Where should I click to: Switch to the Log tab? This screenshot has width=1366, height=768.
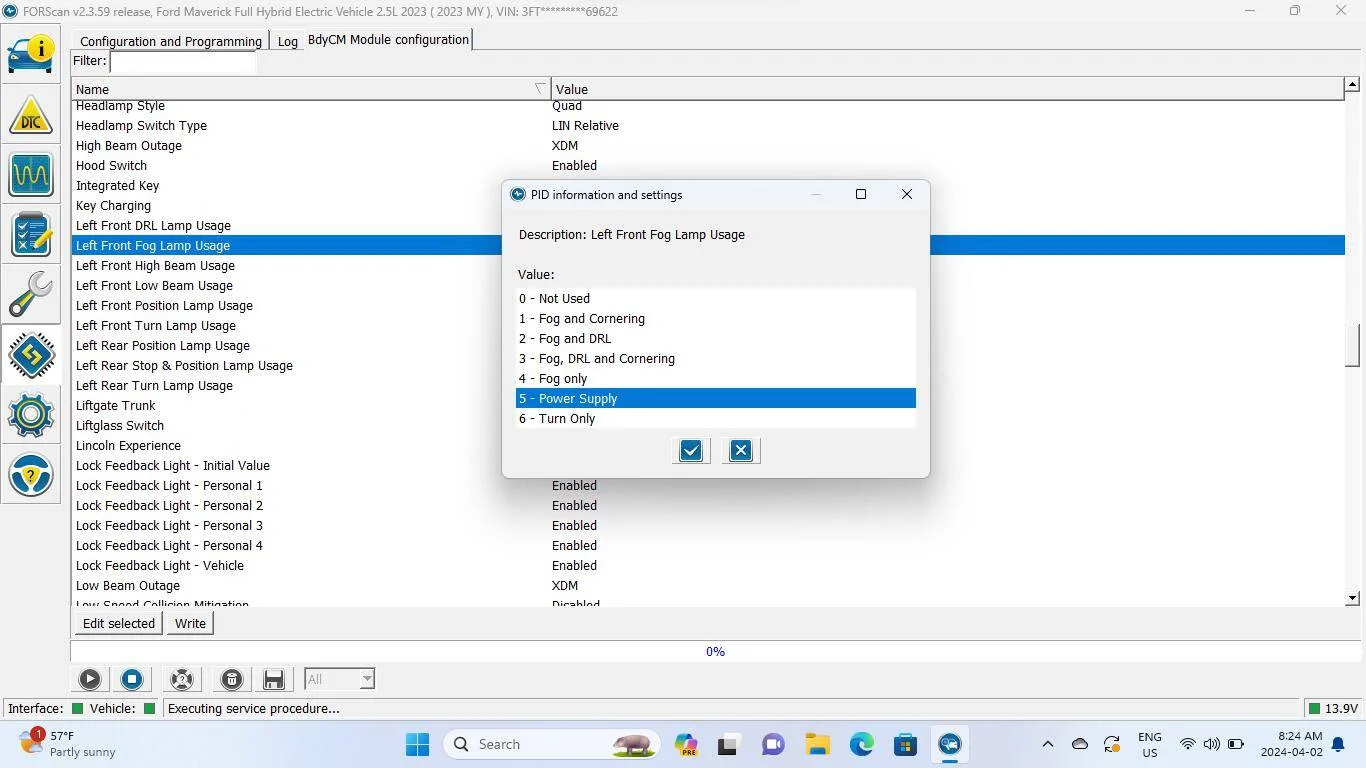(x=288, y=41)
